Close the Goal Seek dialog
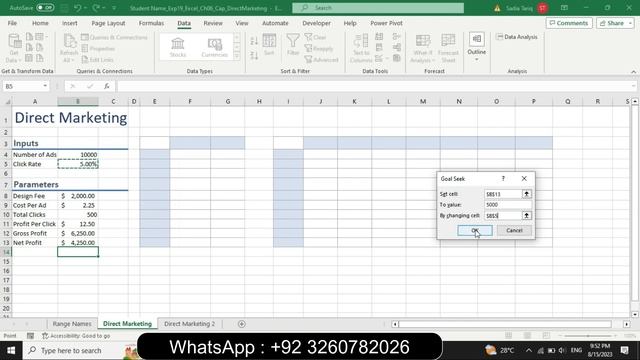Viewport: 640px width, 360px height. point(524,178)
